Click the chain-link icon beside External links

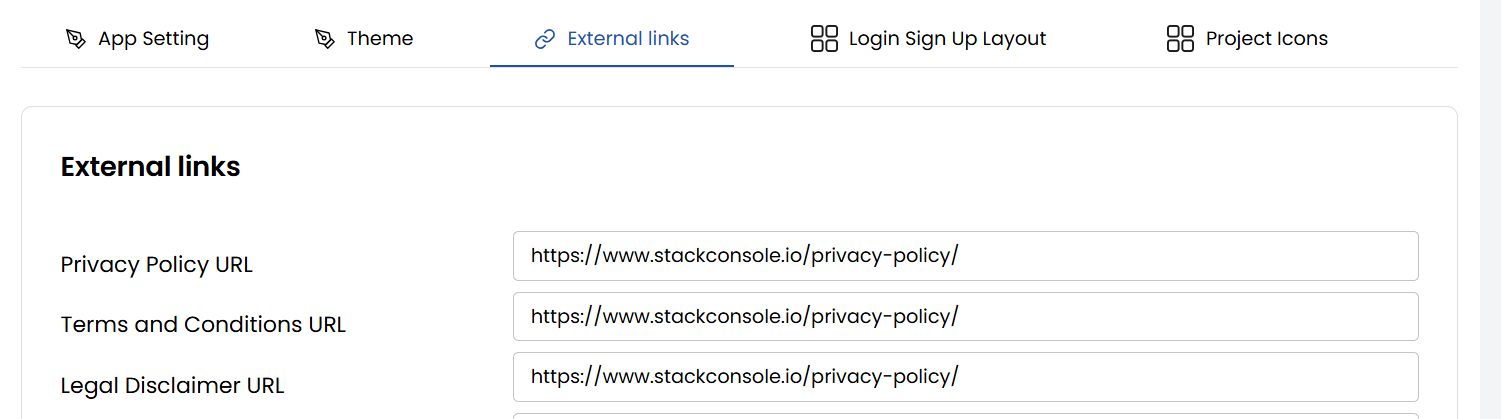545,39
